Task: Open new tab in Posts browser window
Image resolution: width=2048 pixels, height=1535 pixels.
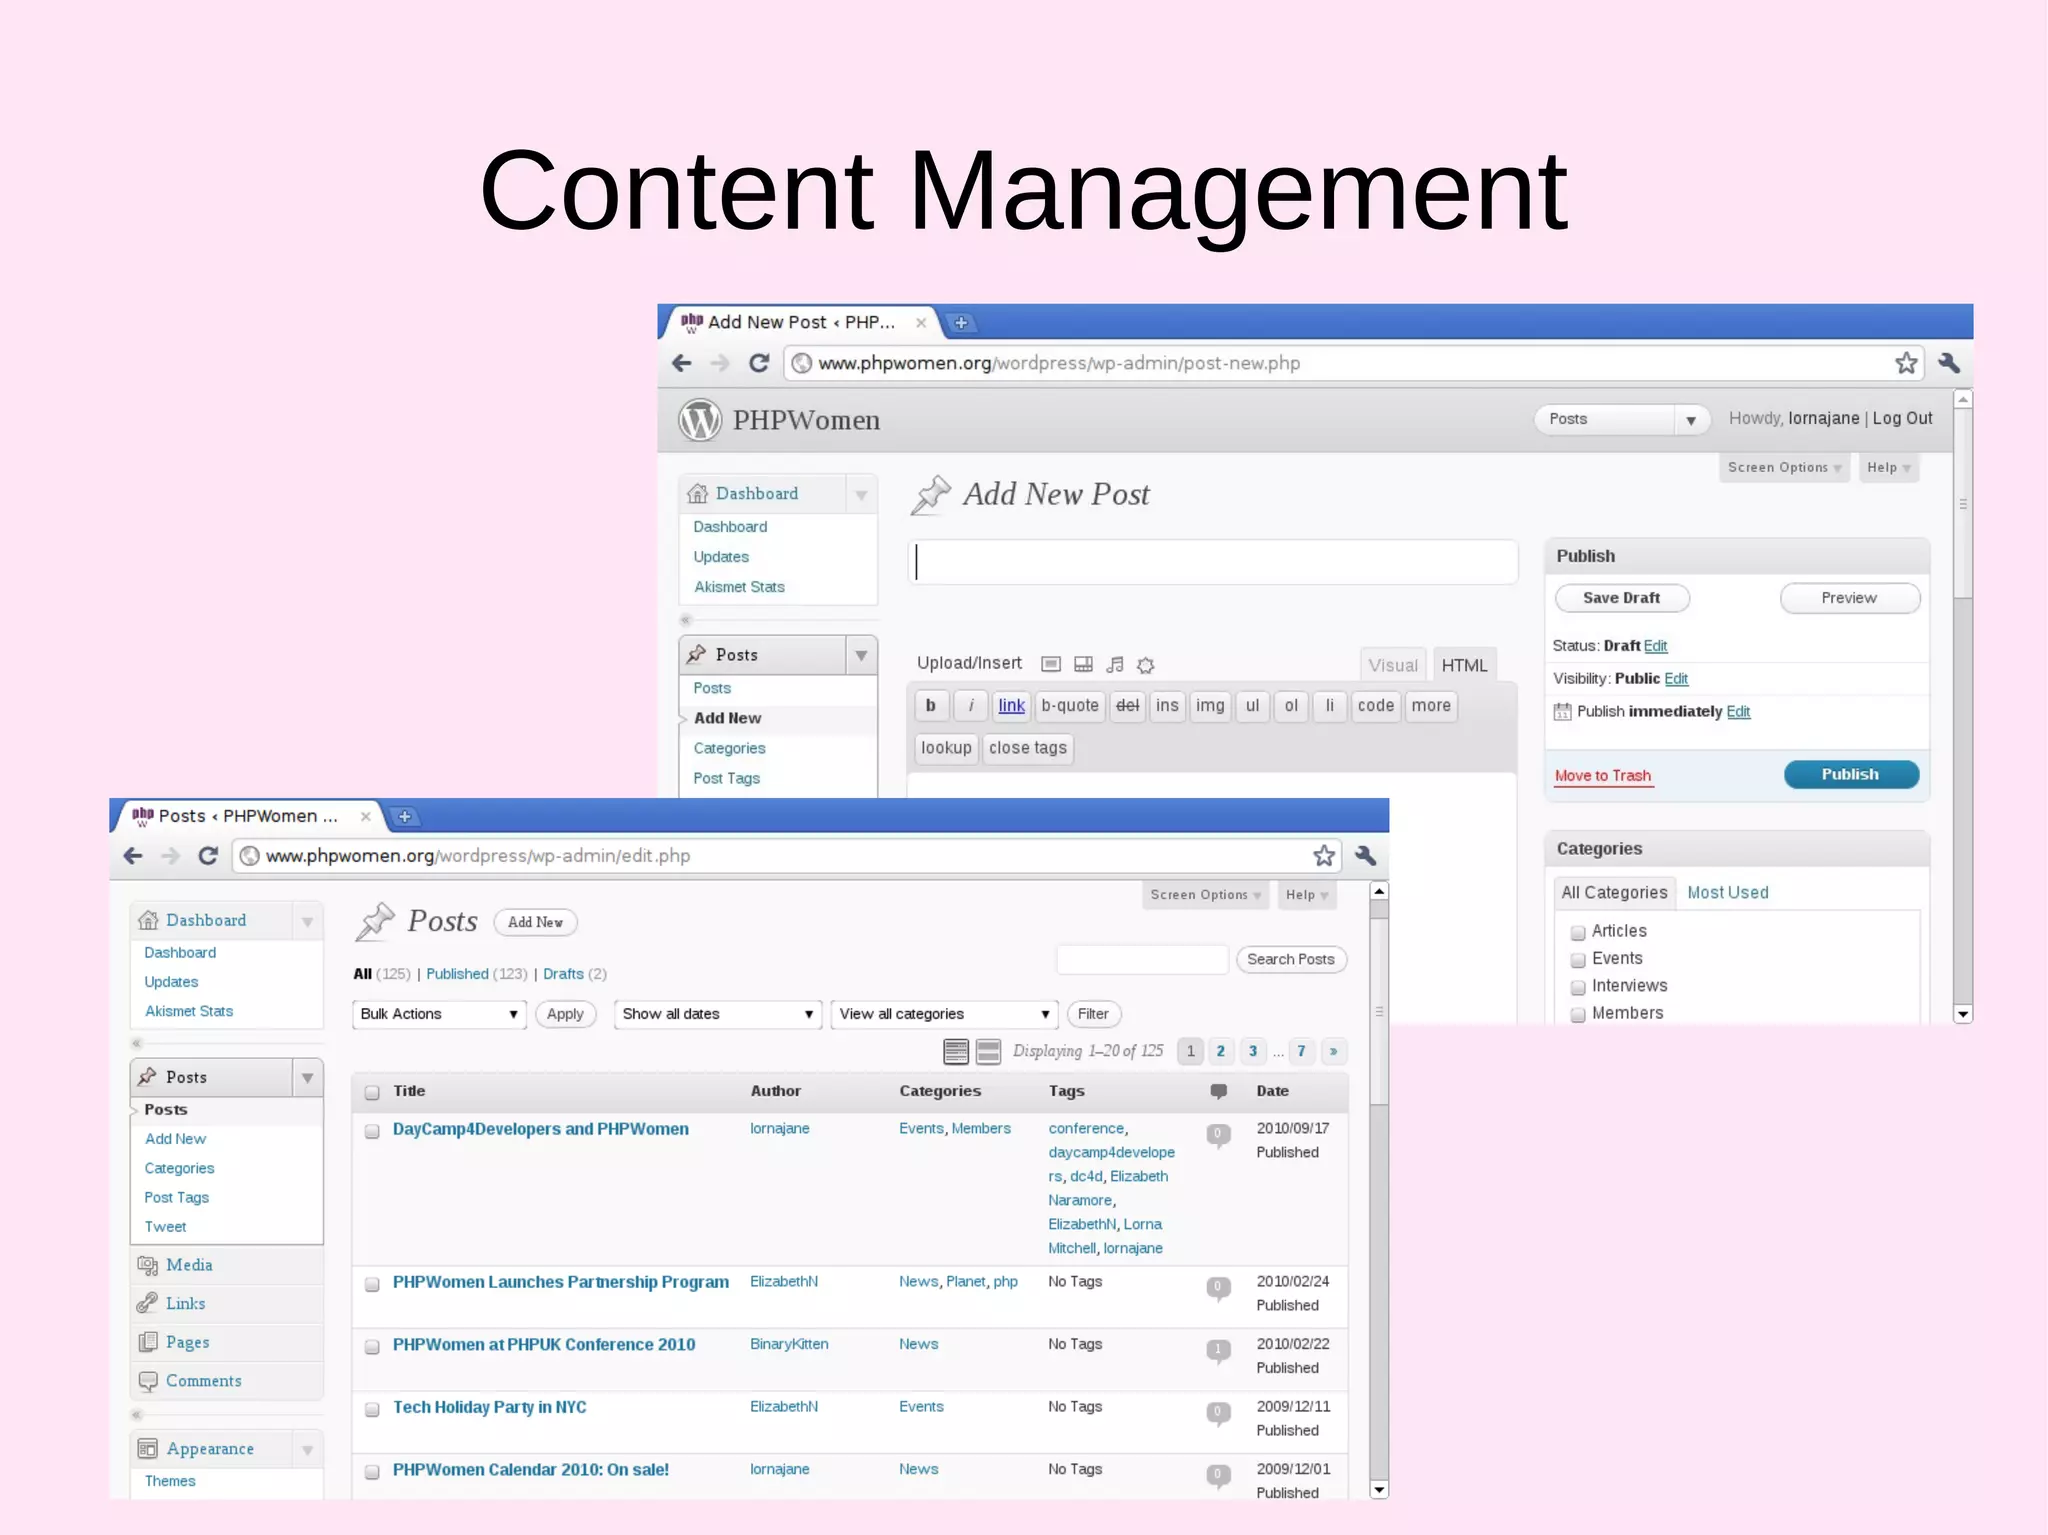Action: click(x=405, y=817)
